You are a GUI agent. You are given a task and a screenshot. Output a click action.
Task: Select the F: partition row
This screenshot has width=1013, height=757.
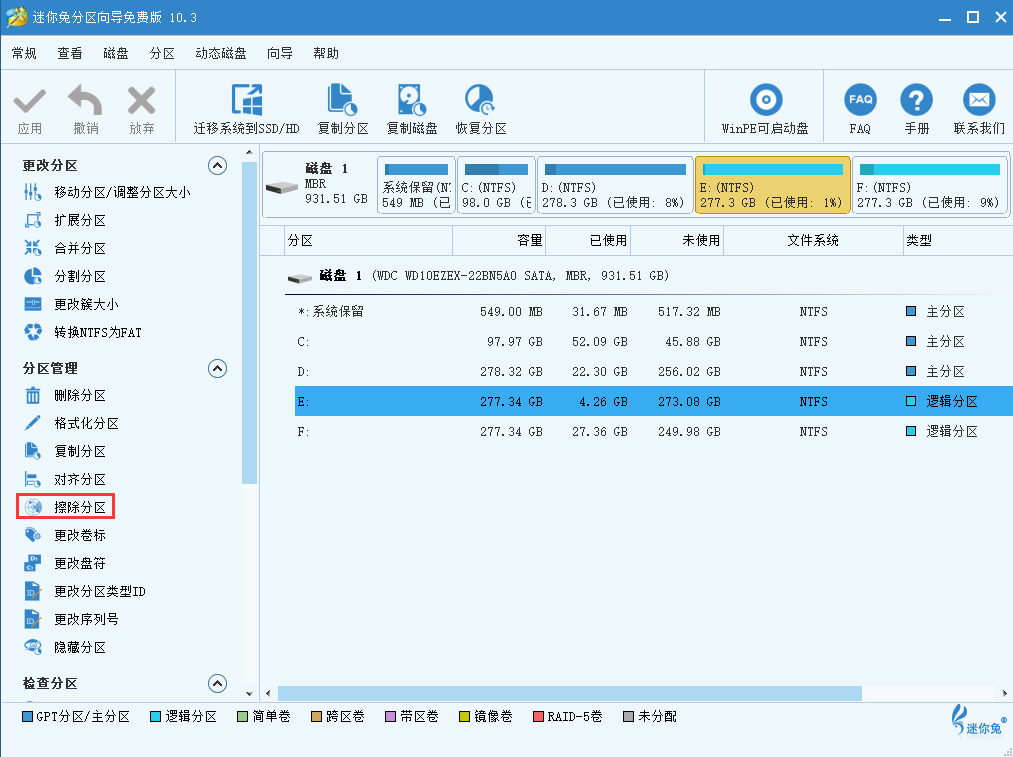(x=654, y=431)
